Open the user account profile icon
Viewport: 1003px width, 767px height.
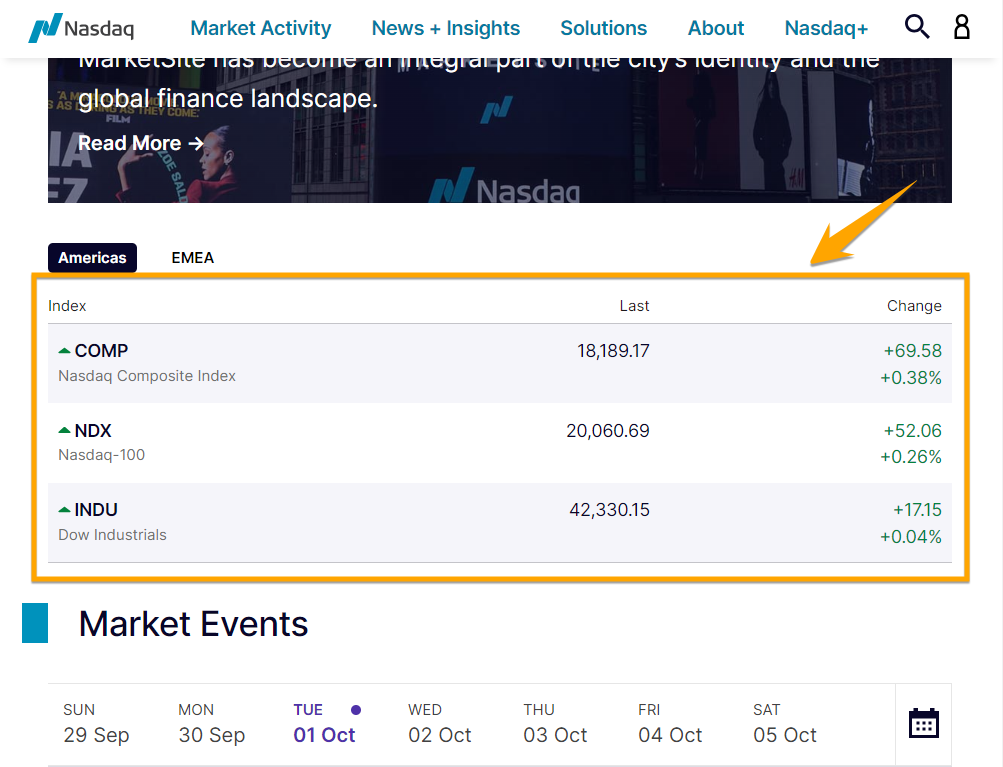962,27
